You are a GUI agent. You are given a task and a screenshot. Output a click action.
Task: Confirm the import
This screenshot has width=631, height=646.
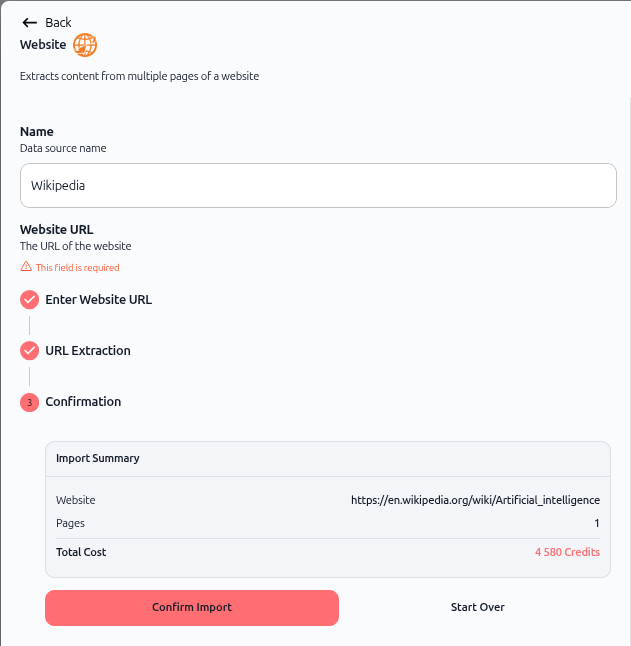[192, 608]
